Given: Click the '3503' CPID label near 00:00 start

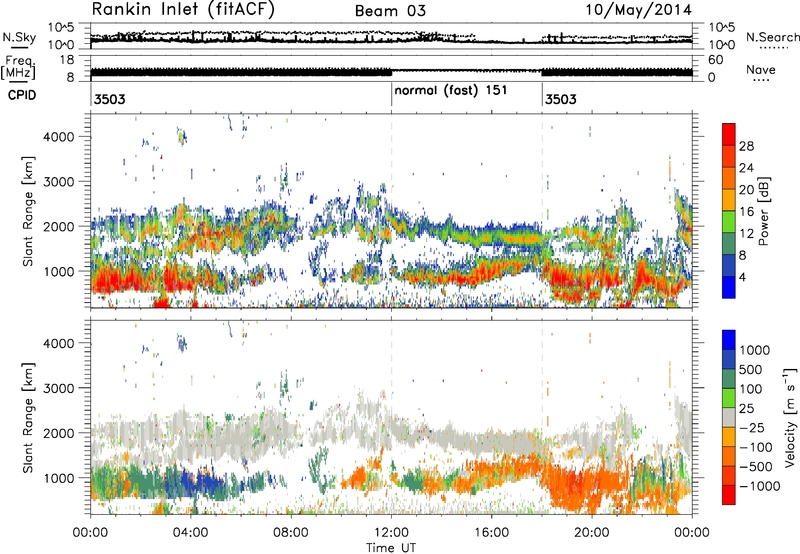Looking at the screenshot, I should click(109, 99).
